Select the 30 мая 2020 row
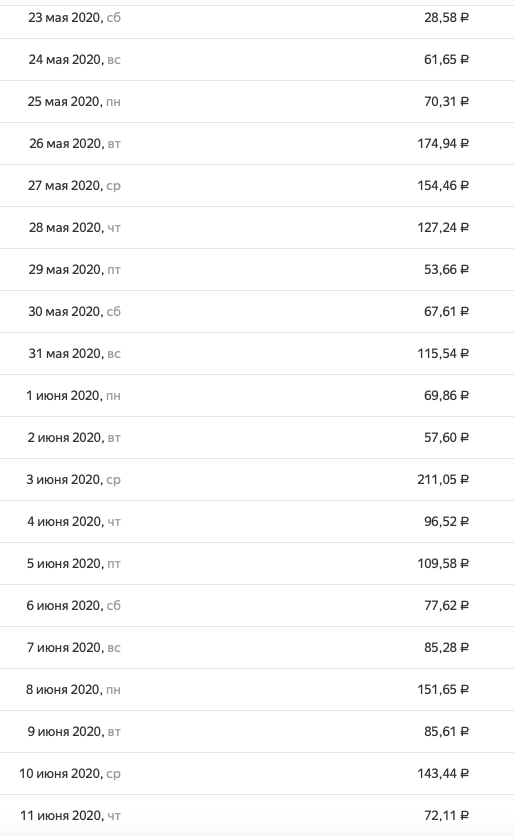 (257, 312)
